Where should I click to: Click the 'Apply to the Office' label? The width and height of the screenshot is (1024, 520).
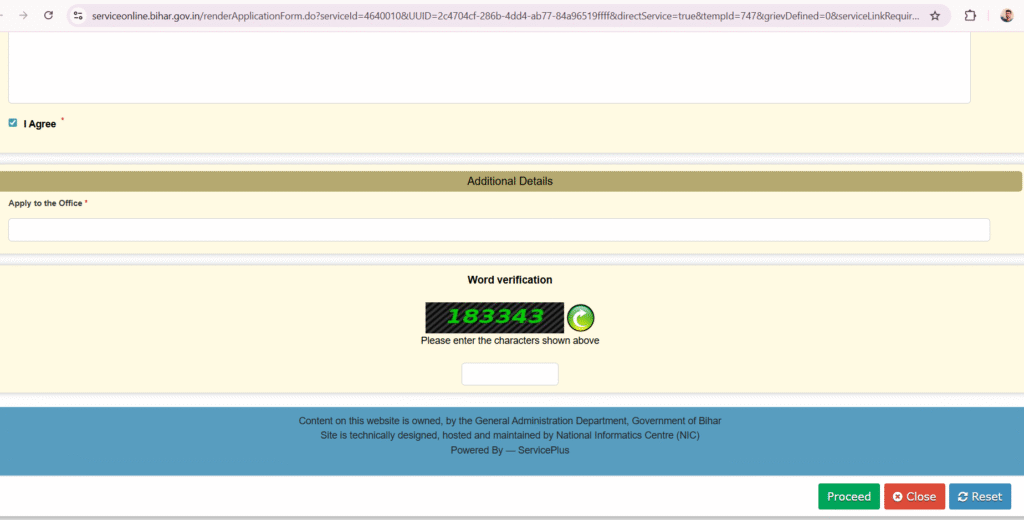[45, 203]
